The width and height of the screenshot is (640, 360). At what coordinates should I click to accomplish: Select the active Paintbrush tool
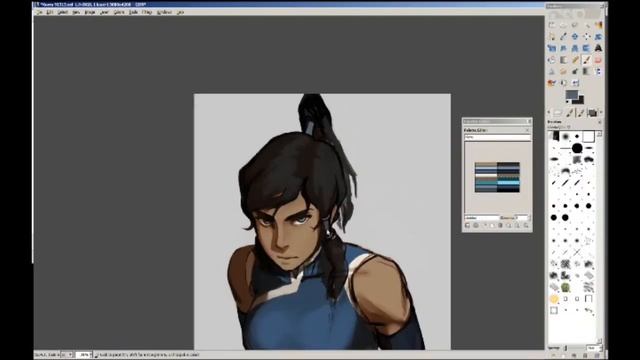tap(587, 60)
